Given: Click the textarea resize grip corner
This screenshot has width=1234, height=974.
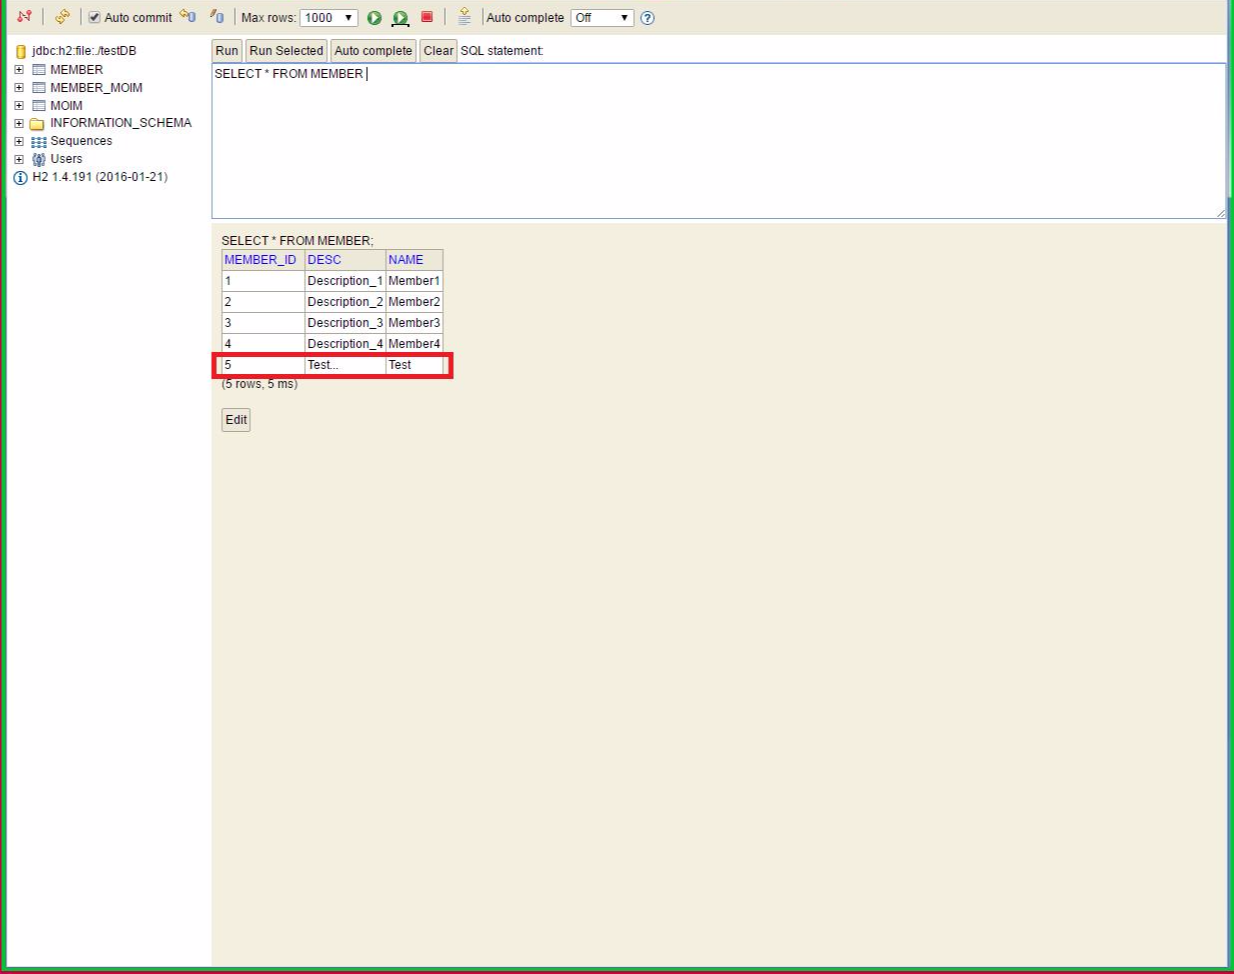Looking at the screenshot, I should coord(1220,213).
